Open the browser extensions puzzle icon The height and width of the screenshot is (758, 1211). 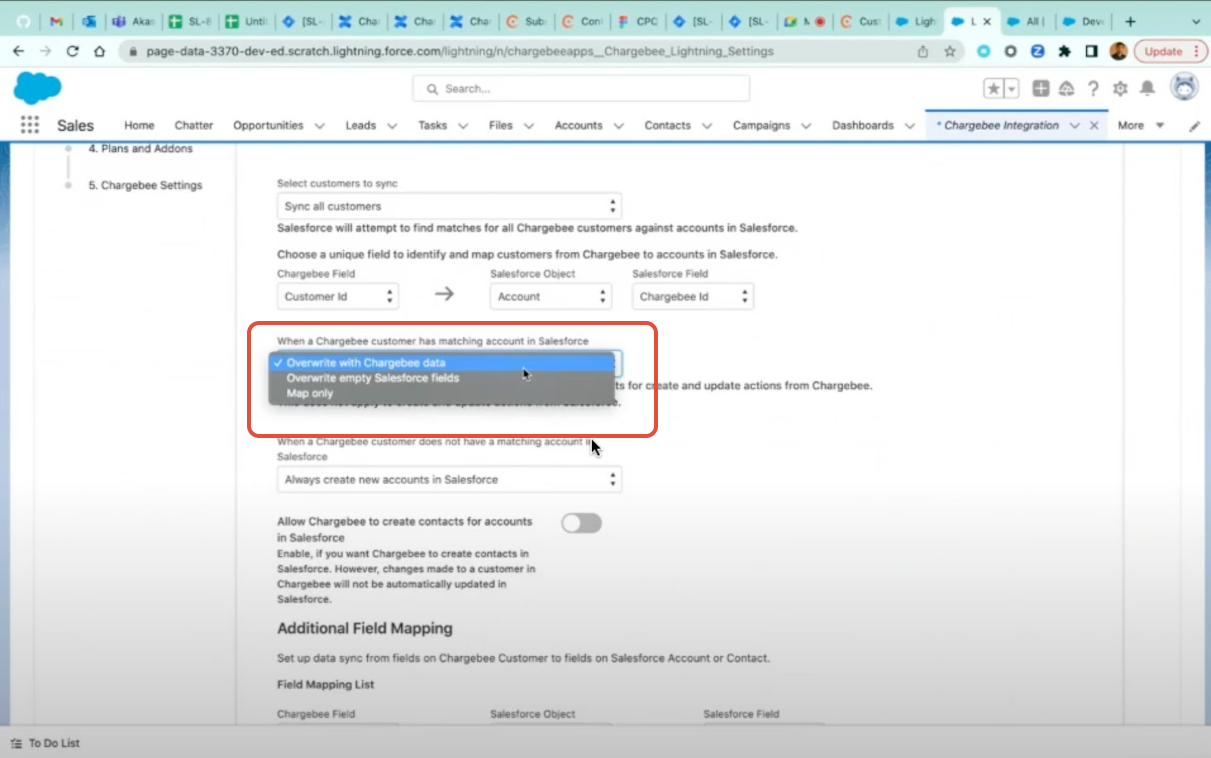[x=1064, y=51]
